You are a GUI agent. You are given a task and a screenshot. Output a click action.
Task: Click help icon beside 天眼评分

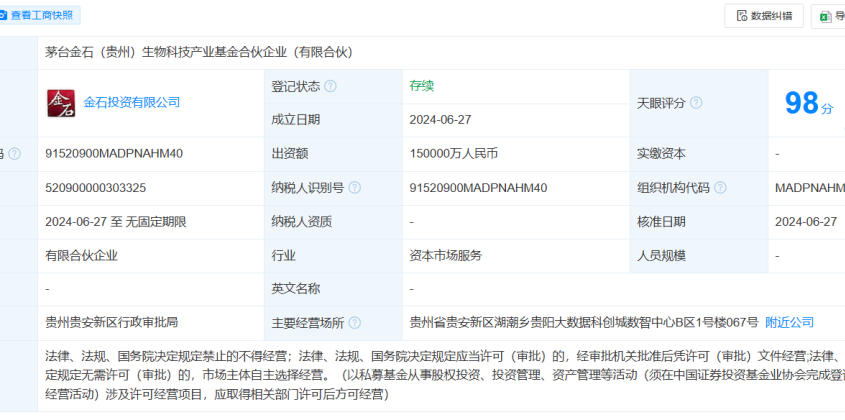point(696,103)
